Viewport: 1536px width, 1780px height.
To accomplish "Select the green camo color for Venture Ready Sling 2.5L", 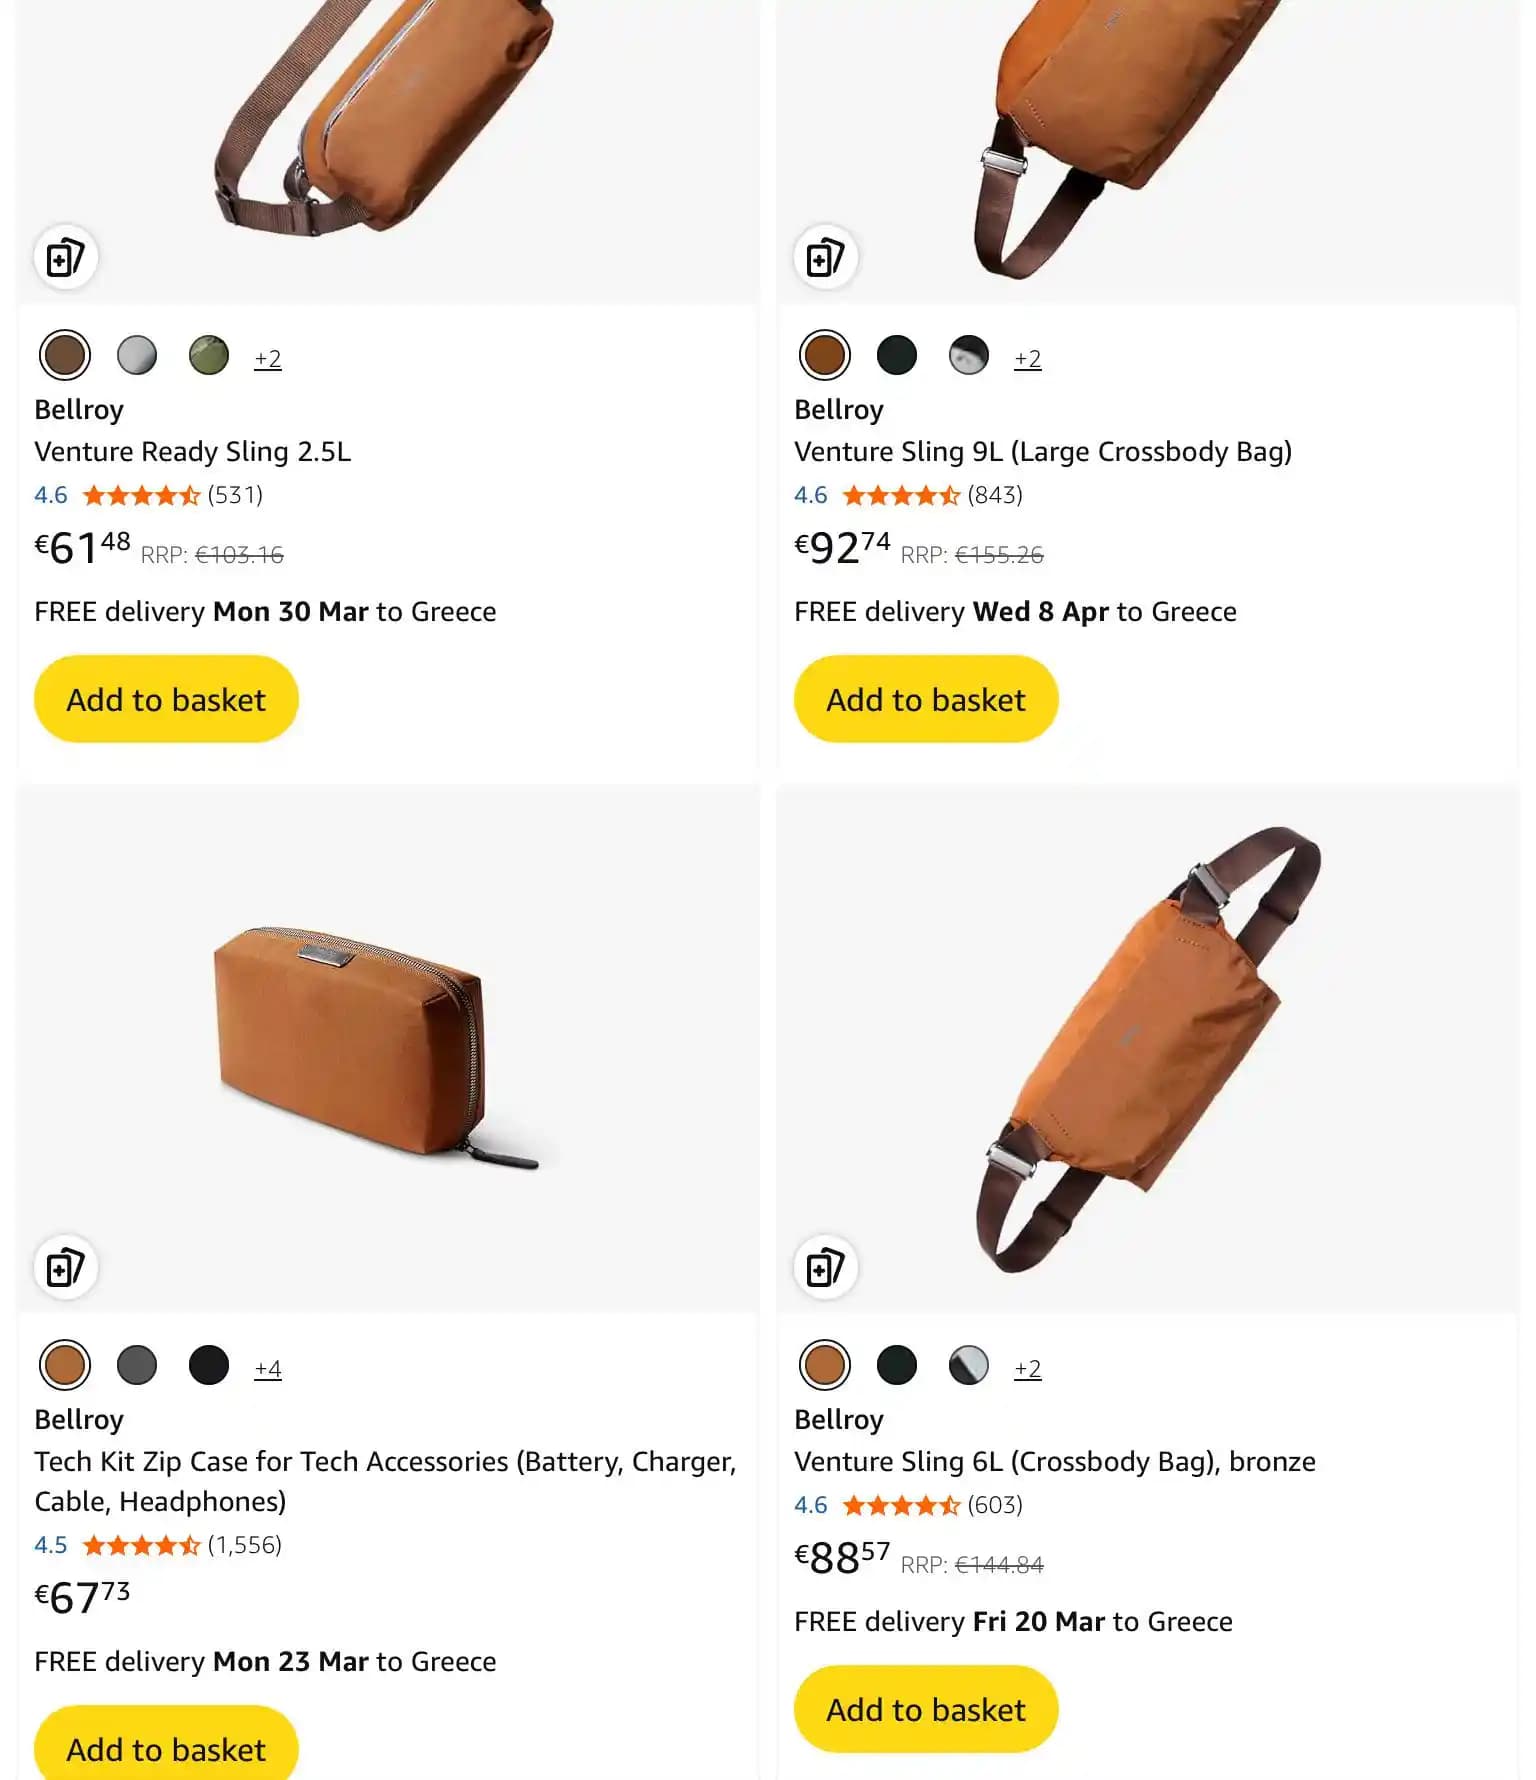I will (209, 355).
